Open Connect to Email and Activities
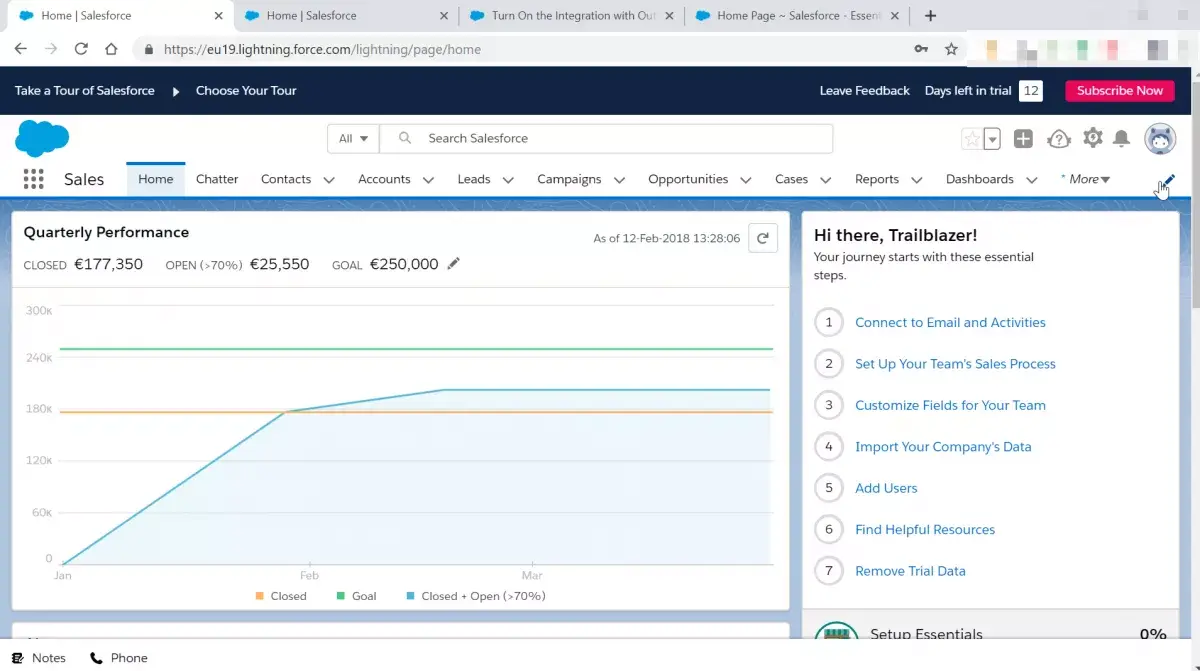The height and width of the screenshot is (671, 1200). [950, 322]
